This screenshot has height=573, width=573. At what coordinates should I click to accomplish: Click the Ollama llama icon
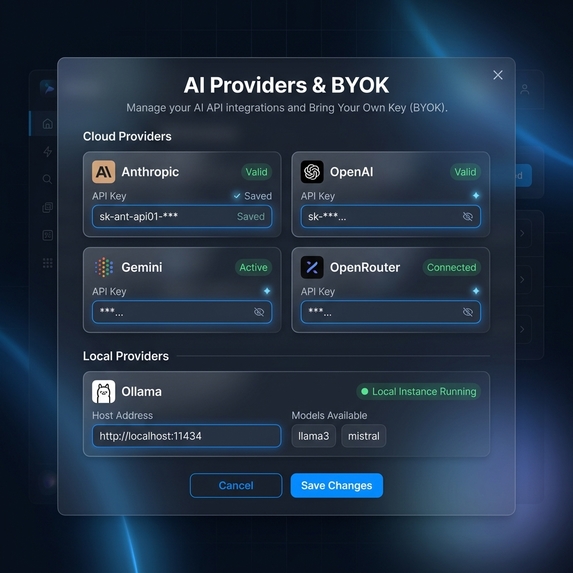click(x=103, y=391)
